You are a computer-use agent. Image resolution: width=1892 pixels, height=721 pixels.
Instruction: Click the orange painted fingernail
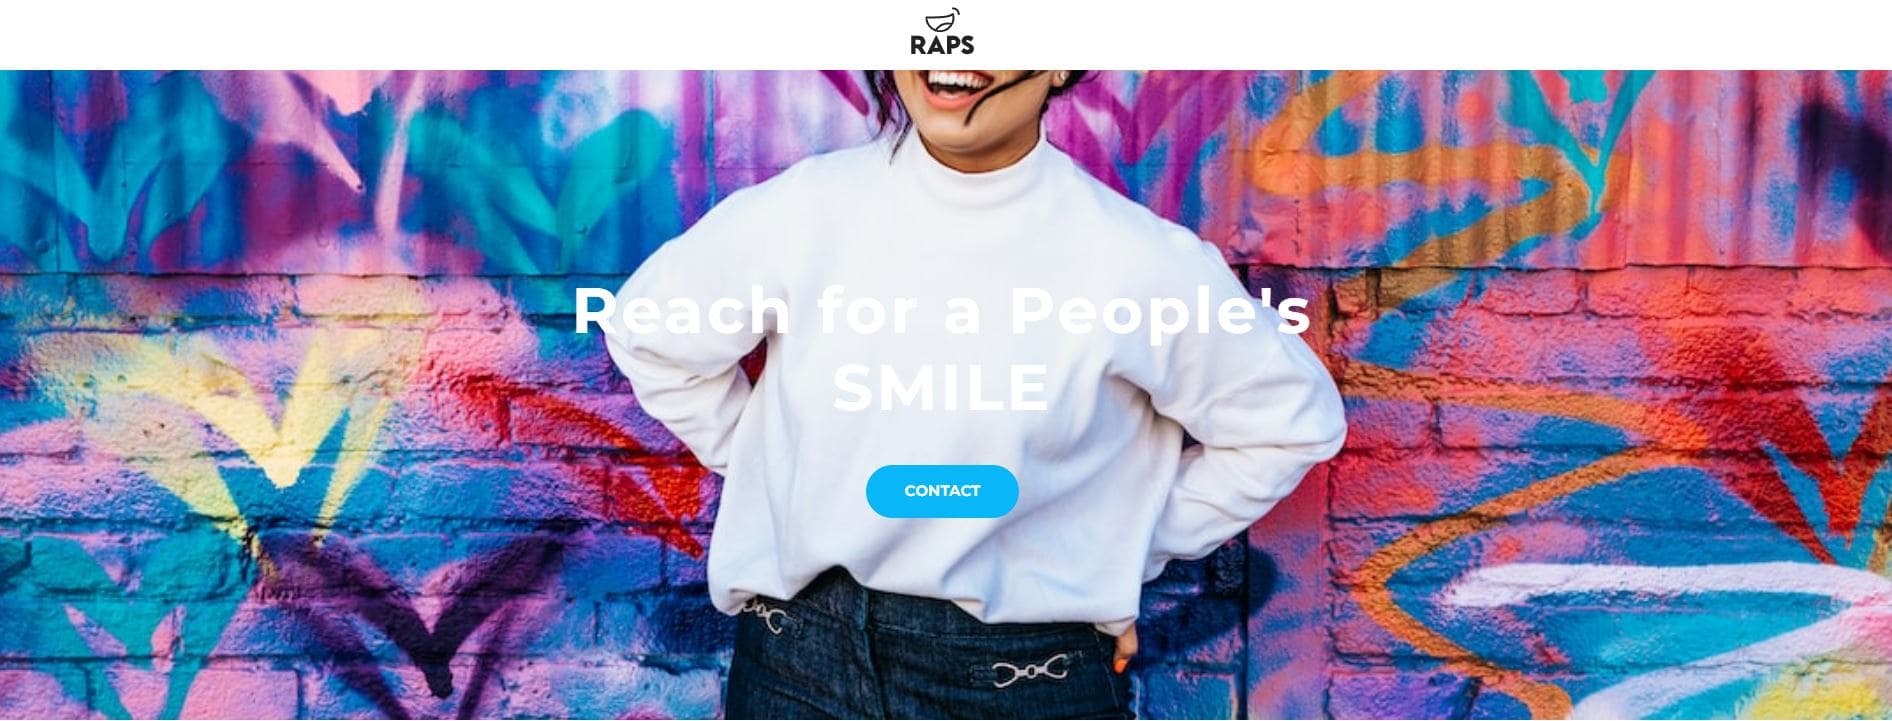pyautogui.click(x=1122, y=664)
